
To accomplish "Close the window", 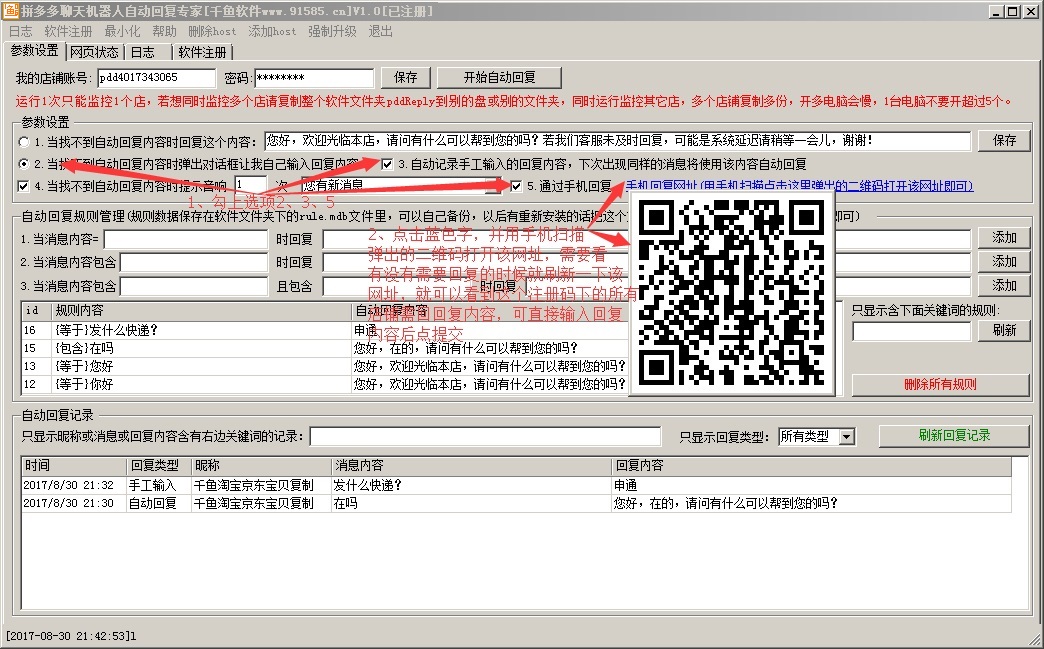I will 1029,11.
